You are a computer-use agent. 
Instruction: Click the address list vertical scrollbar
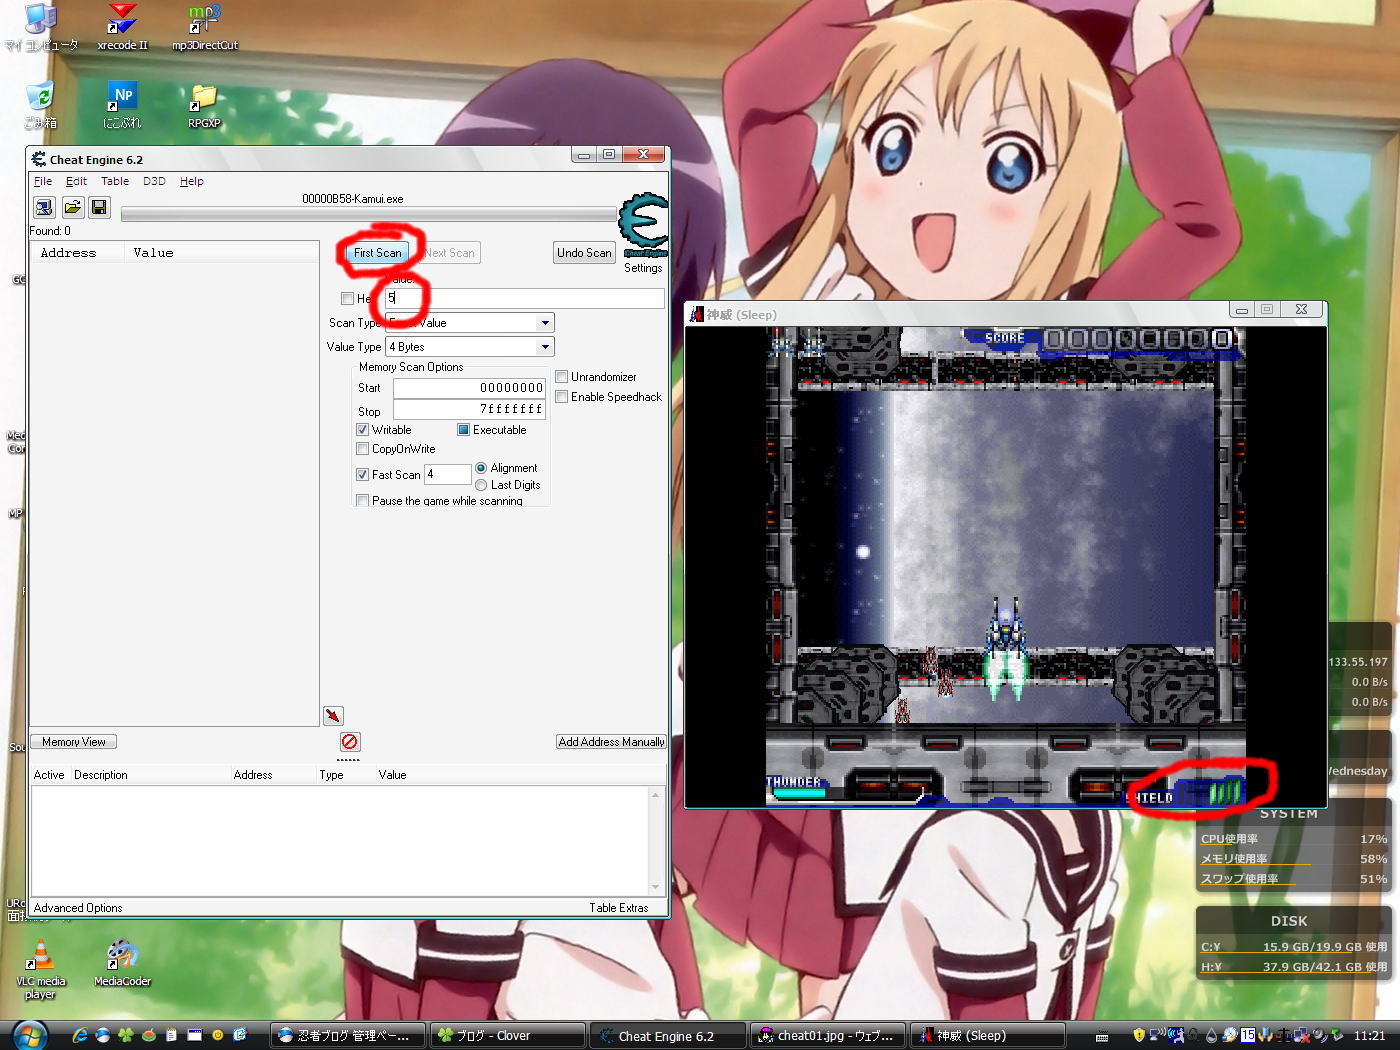coord(656,840)
